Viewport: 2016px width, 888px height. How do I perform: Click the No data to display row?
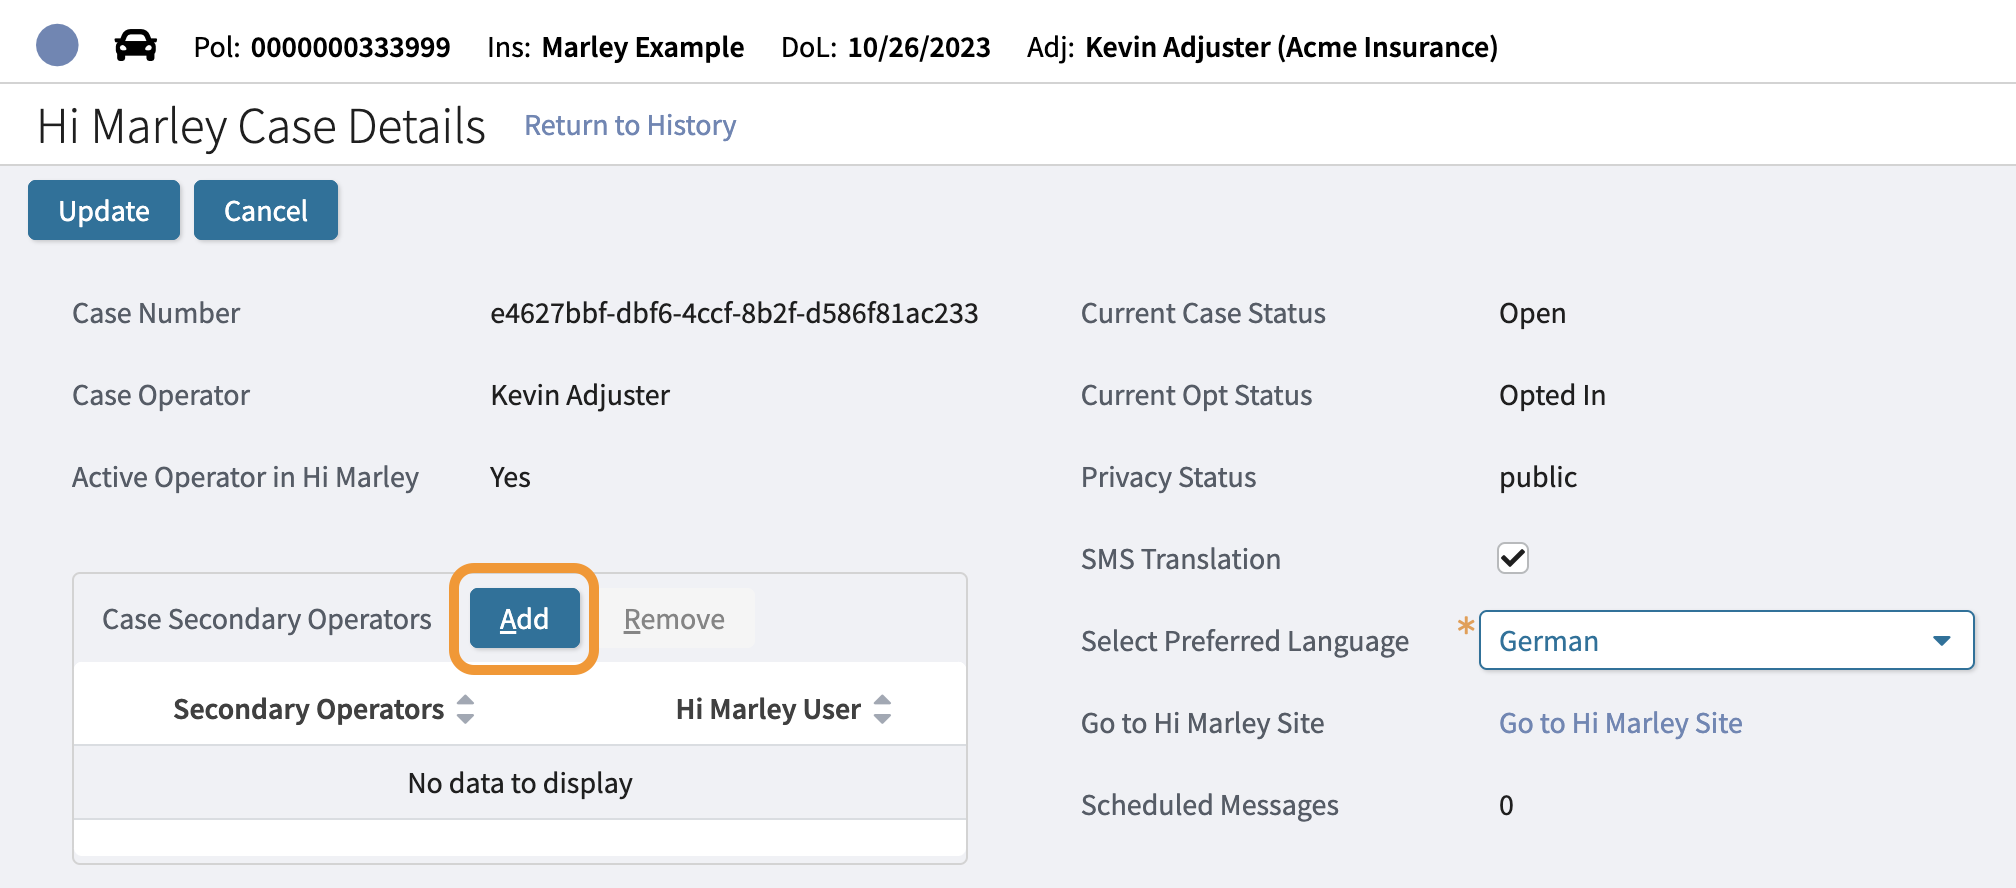(520, 783)
